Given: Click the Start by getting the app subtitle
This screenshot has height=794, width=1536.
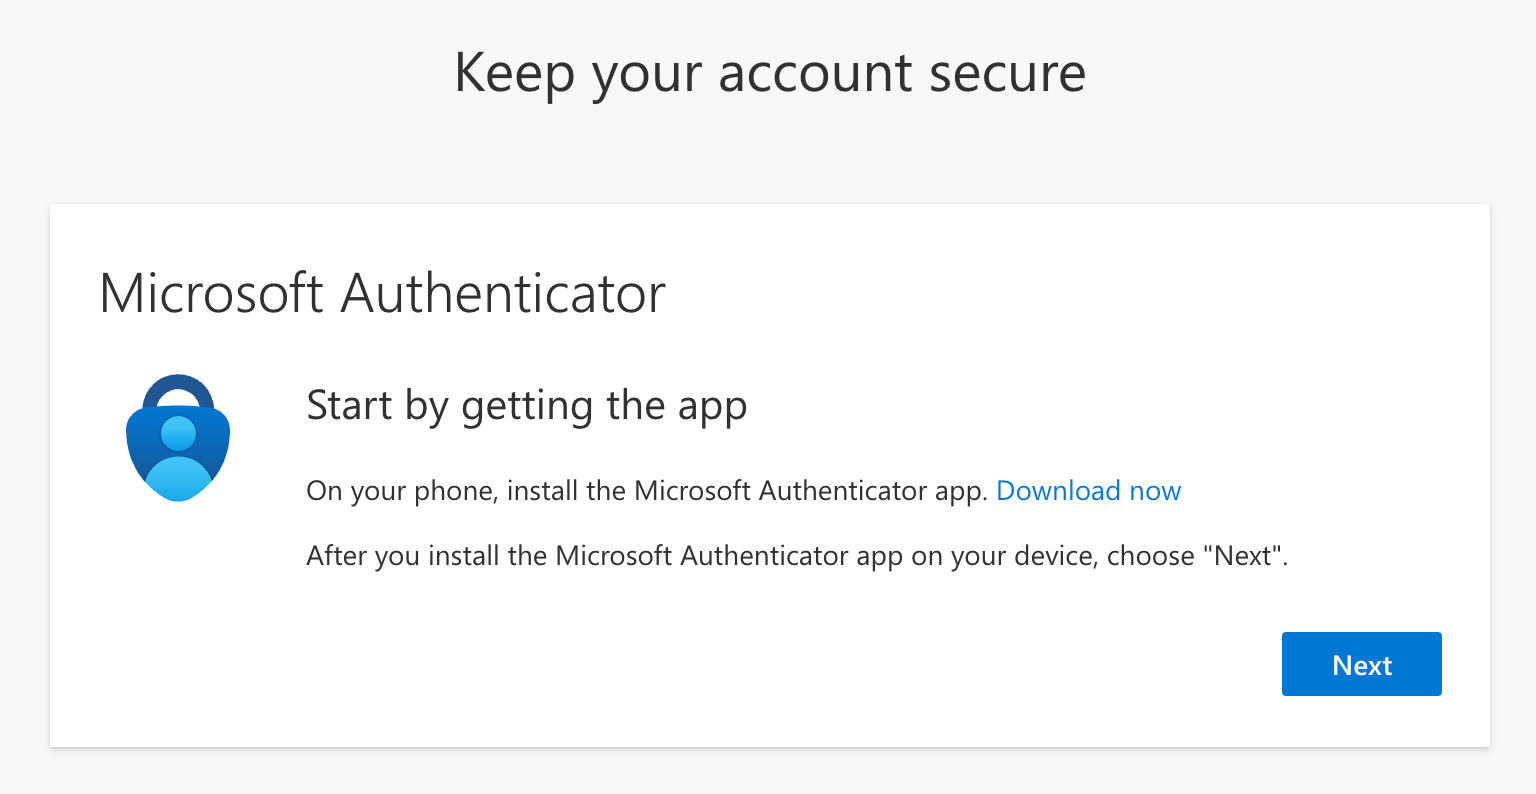Looking at the screenshot, I should 526,406.
